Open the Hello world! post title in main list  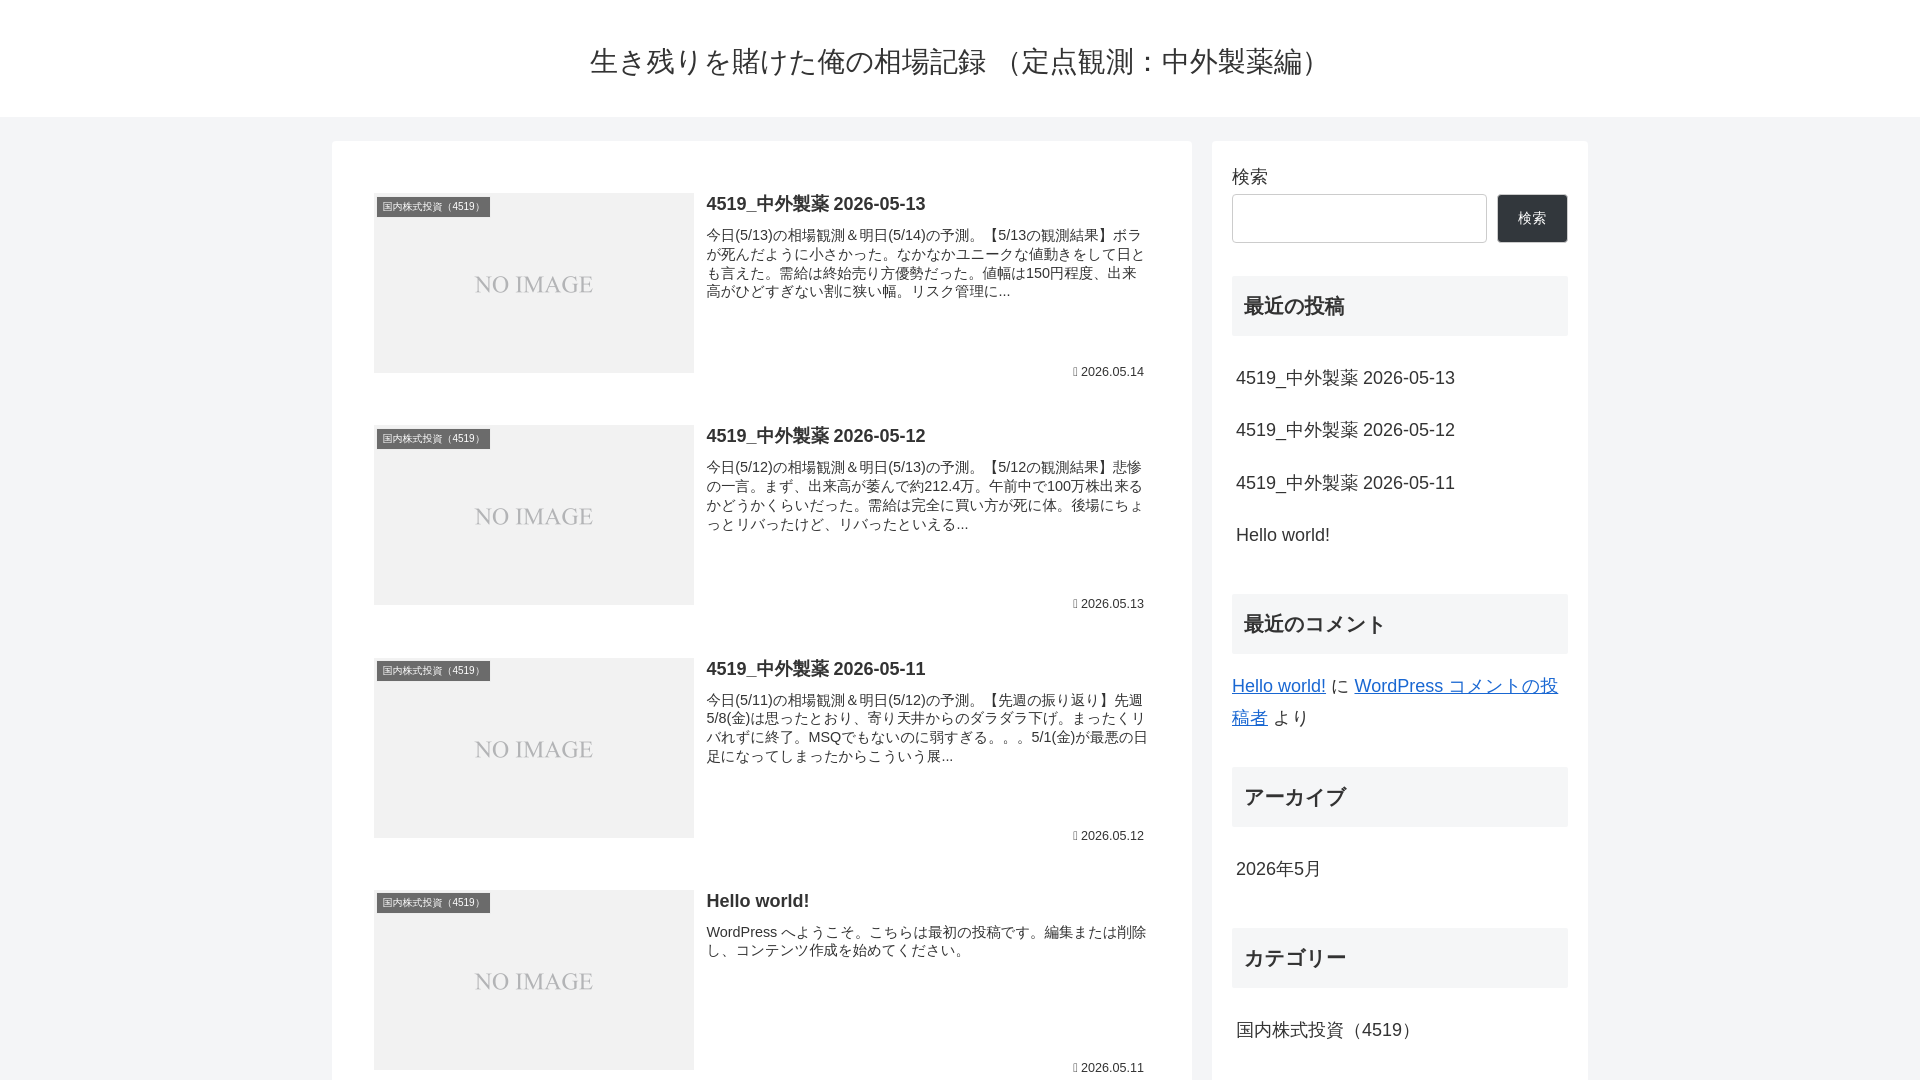click(x=758, y=901)
